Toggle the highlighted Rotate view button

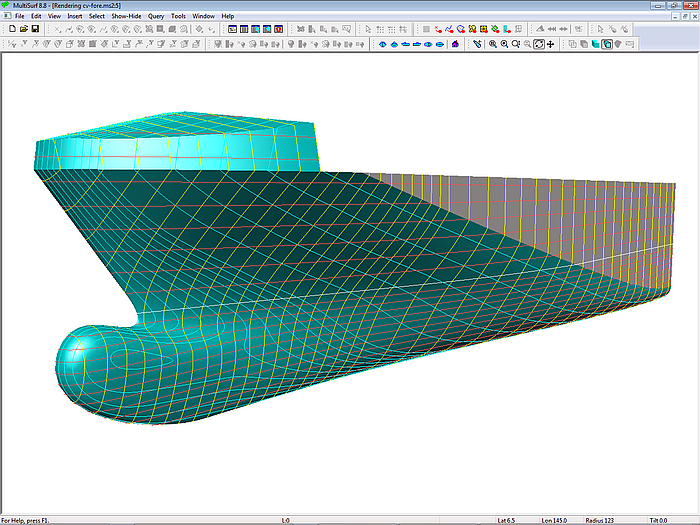[538, 44]
